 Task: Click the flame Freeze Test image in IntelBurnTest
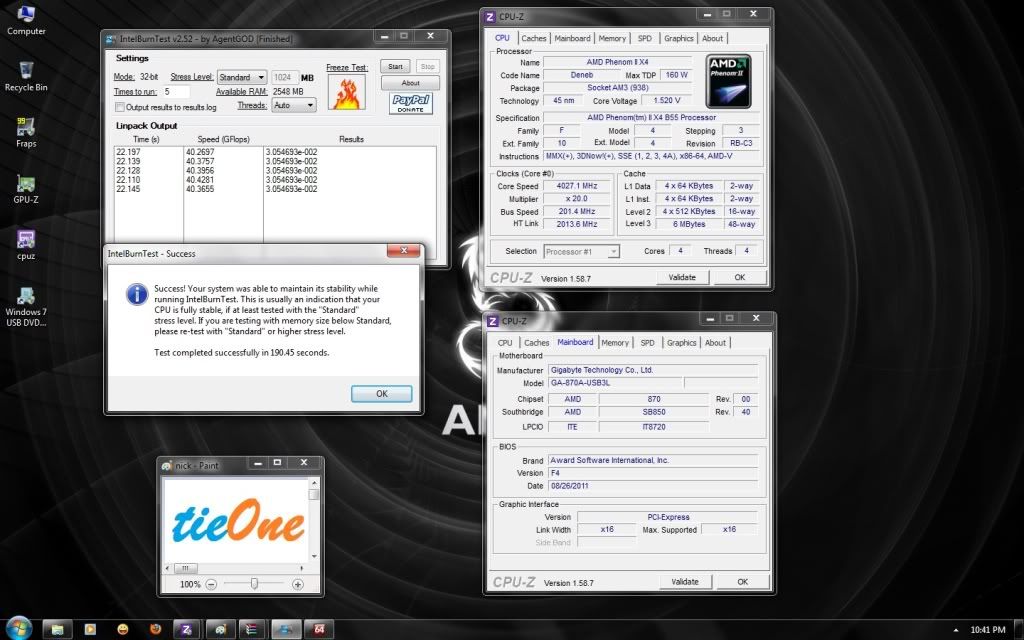pyautogui.click(x=346, y=92)
